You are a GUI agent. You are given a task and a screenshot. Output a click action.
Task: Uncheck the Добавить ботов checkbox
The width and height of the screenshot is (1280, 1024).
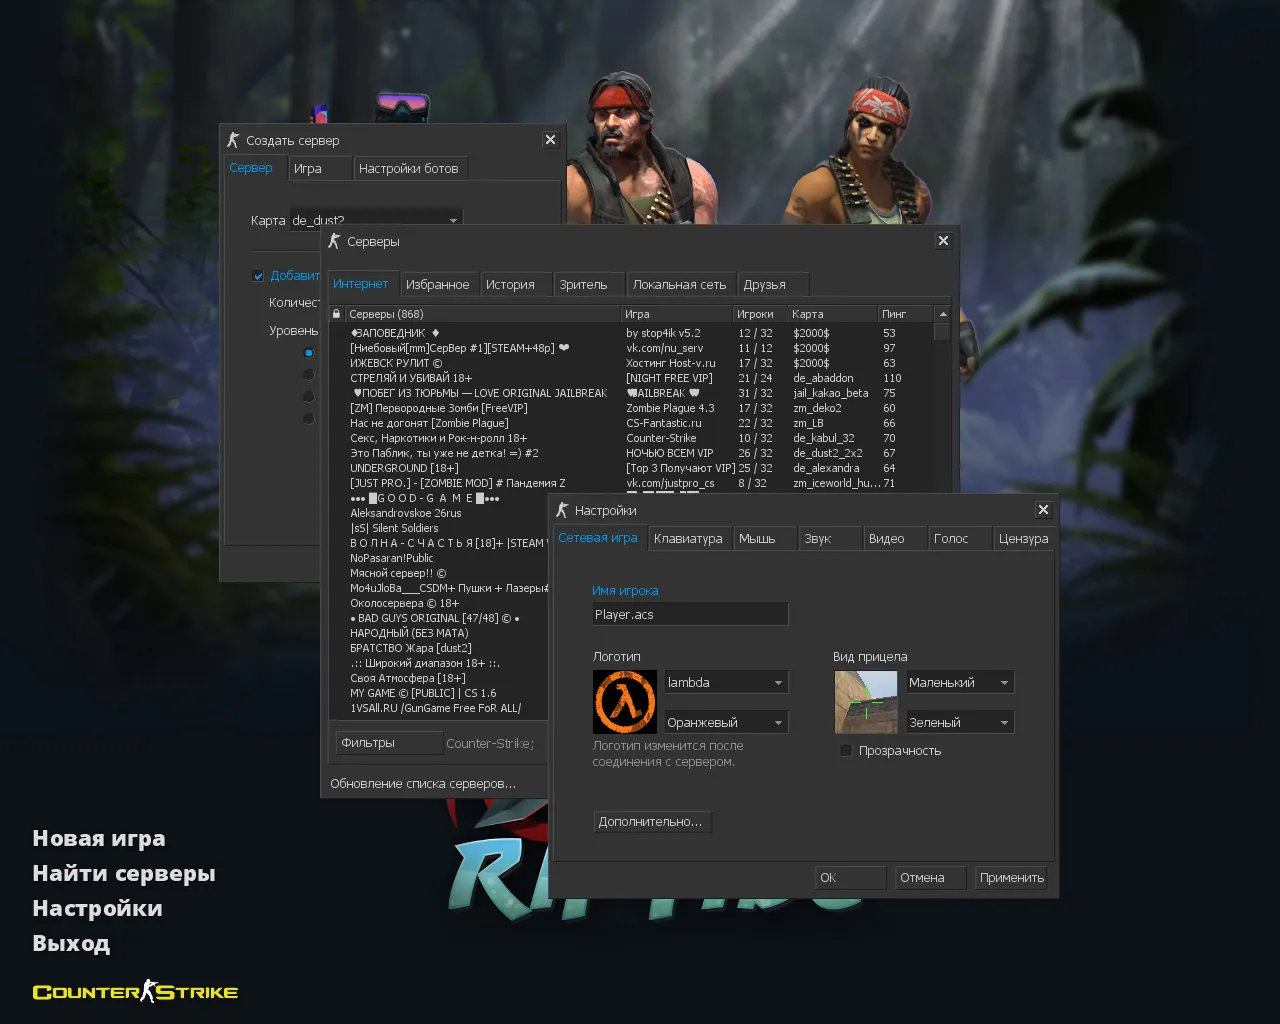[257, 275]
